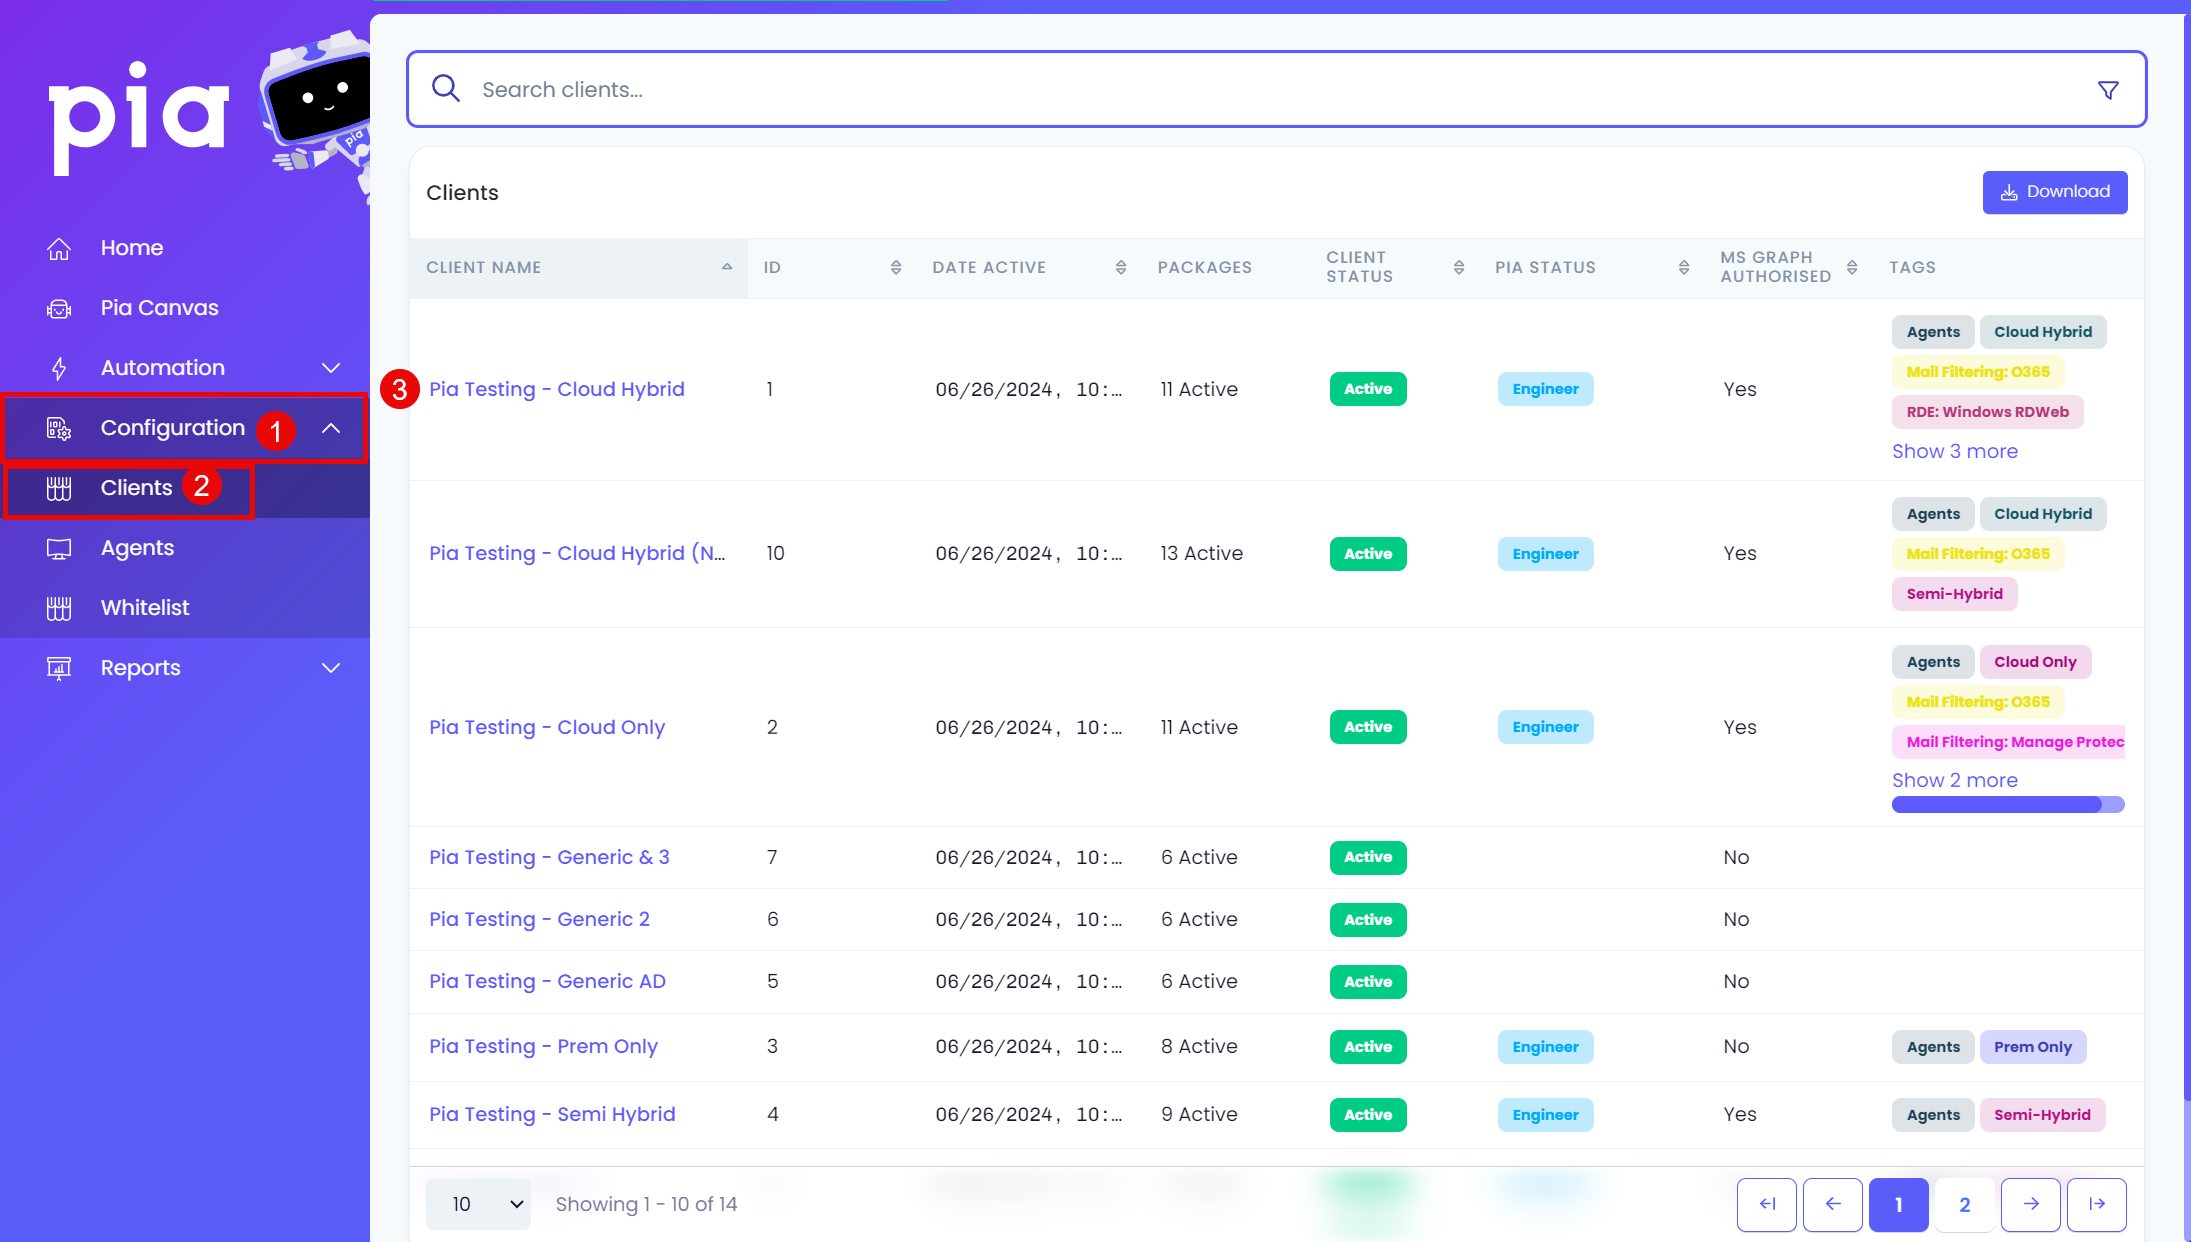Sort by Client Status arrows

1459,267
